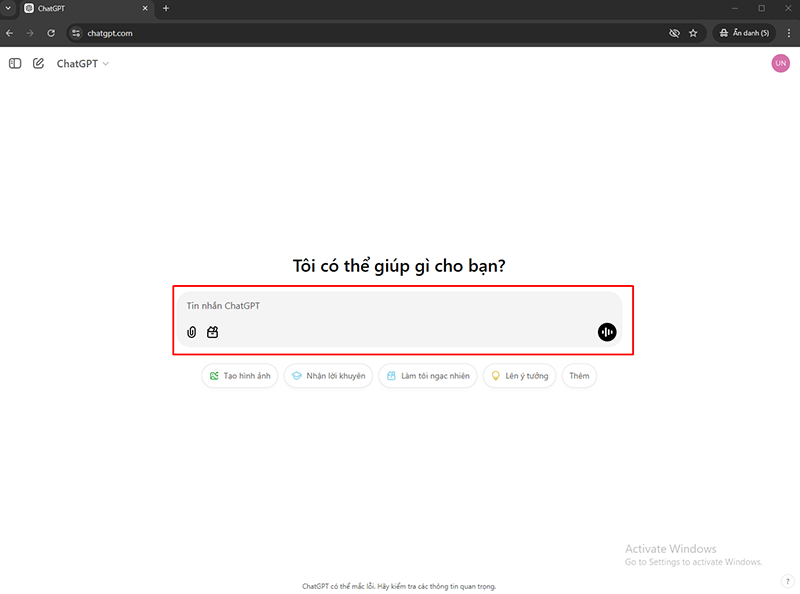Toggle the ChatGPT sidebar panel

pos(15,63)
